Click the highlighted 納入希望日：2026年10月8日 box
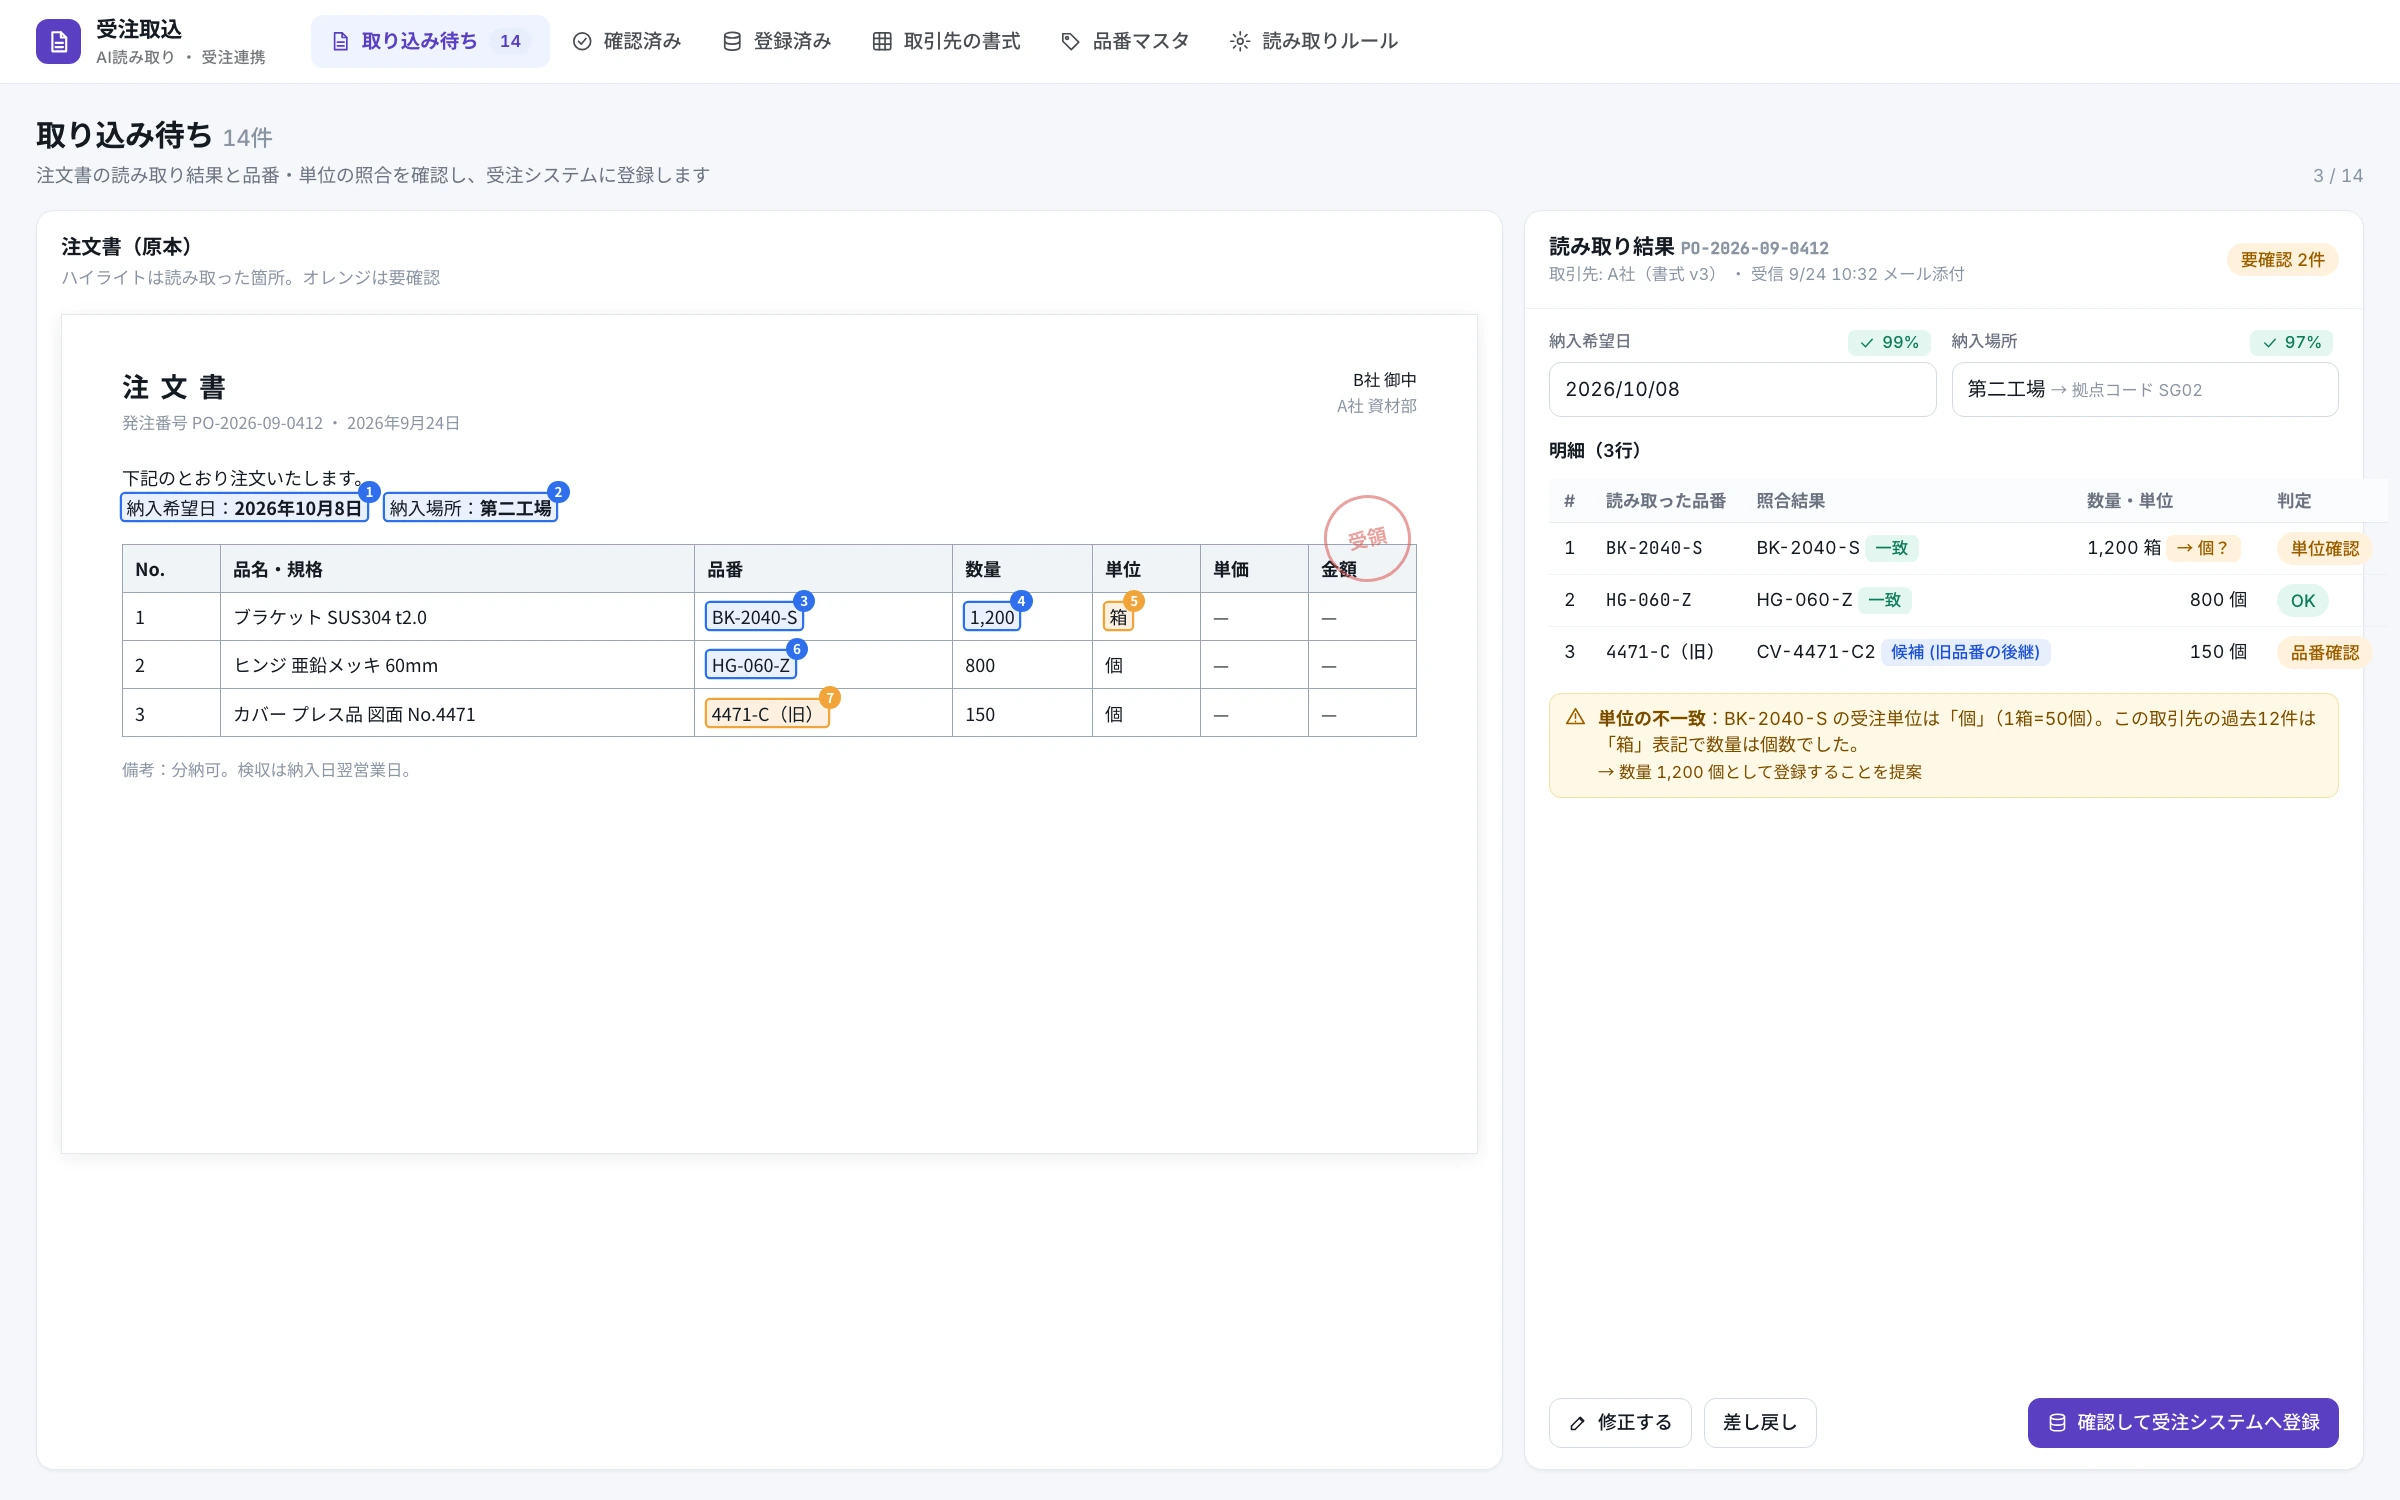The height and width of the screenshot is (1500, 2400). (x=244, y=508)
